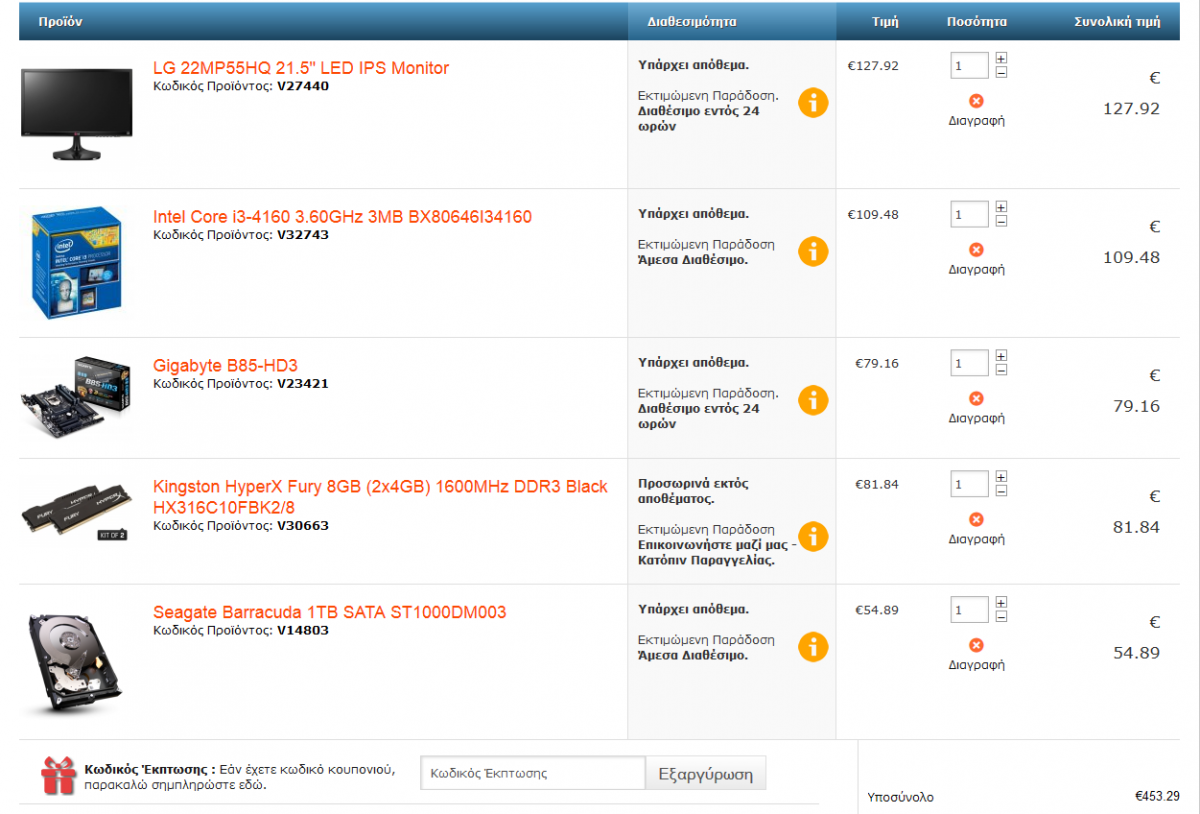Open info icon for LG 22MP55HQ monitor

coord(813,102)
